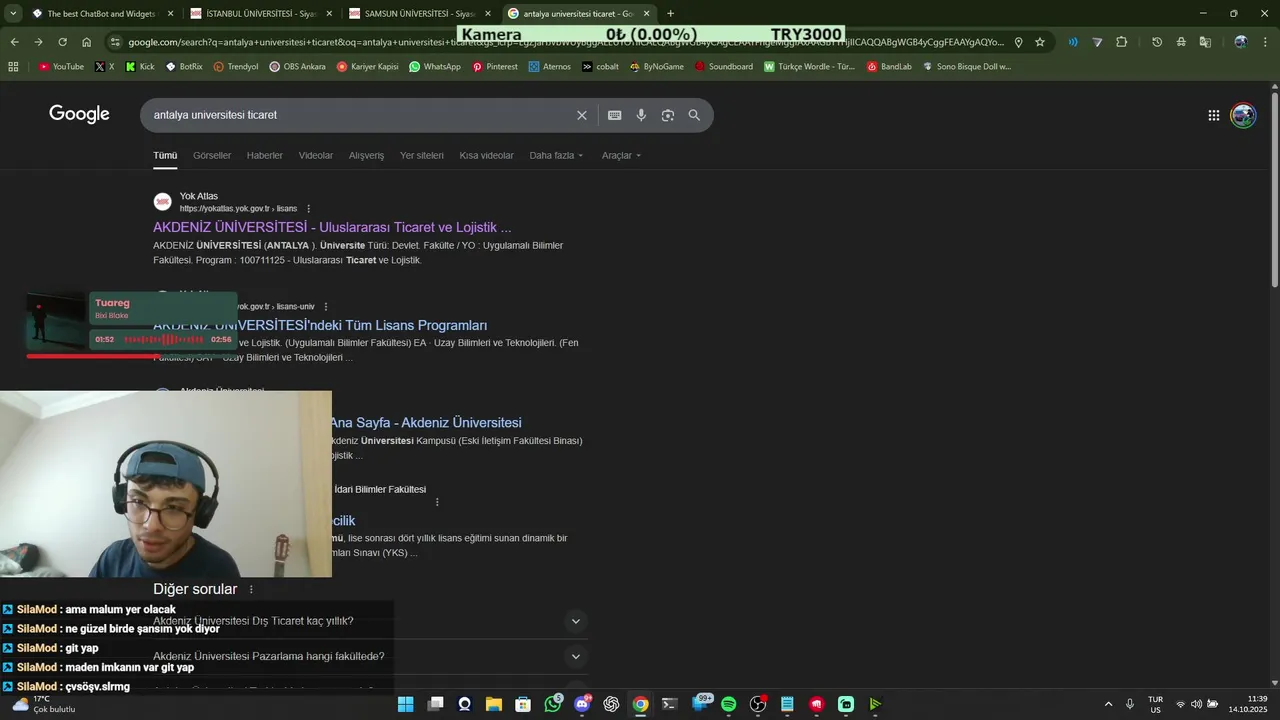Bookmark this page with the star
1280x720 pixels.
[x=1040, y=42]
